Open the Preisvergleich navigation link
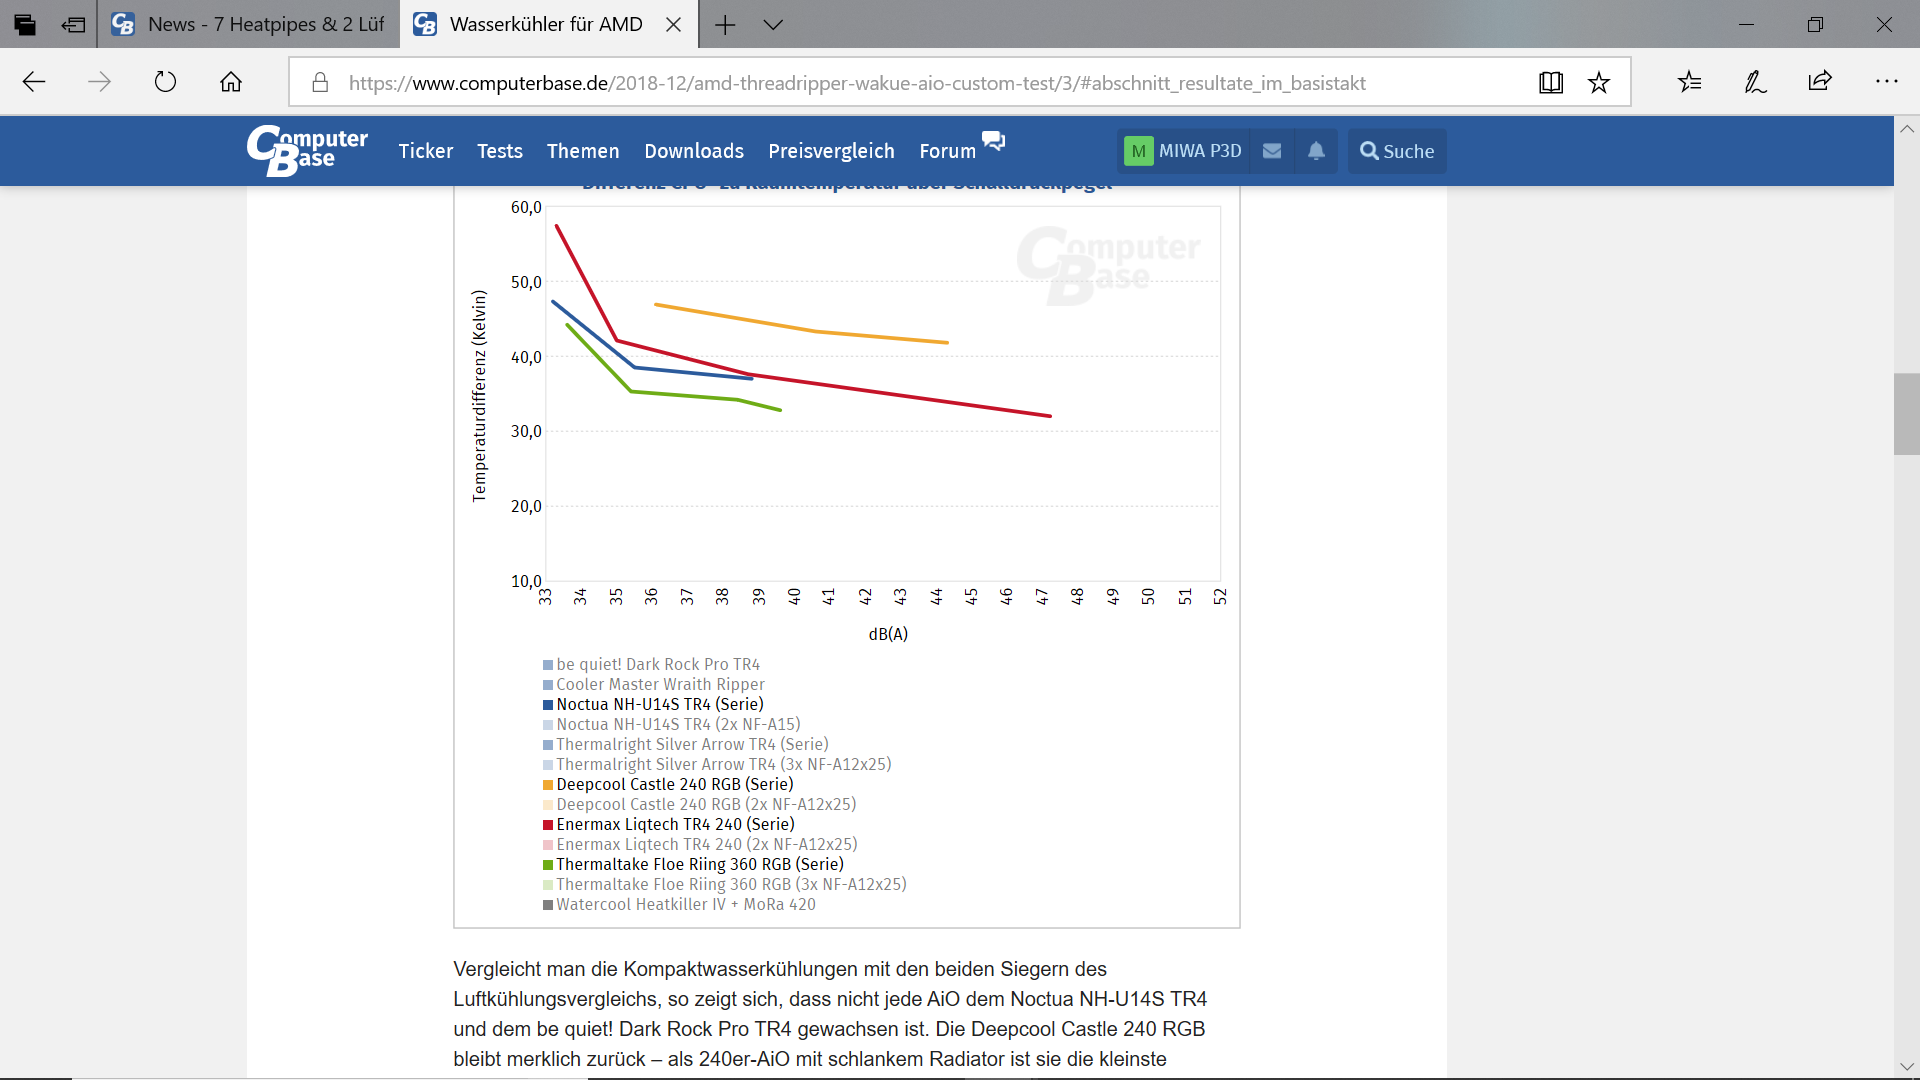Image resolution: width=1920 pixels, height=1080 pixels. pyautogui.click(x=831, y=151)
